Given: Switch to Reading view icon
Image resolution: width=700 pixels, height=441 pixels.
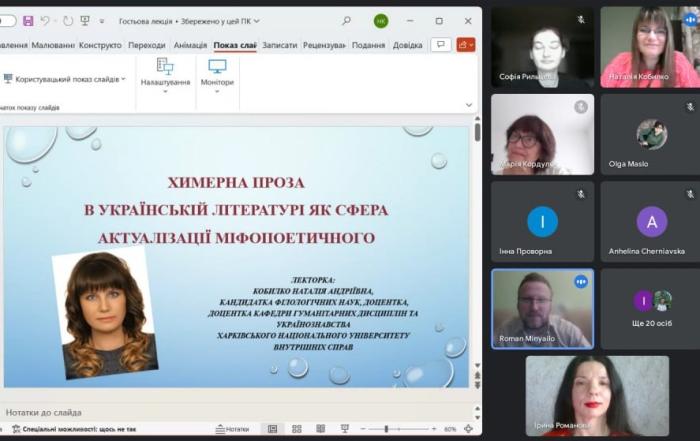Looking at the screenshot, I should click(x=321, y=429).
